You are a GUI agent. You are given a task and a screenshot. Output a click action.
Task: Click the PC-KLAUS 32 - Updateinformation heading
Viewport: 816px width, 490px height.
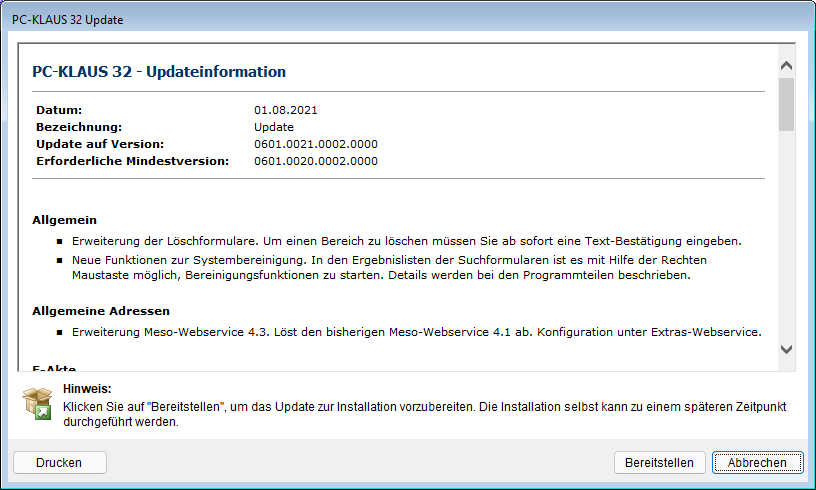pos(159,72)
